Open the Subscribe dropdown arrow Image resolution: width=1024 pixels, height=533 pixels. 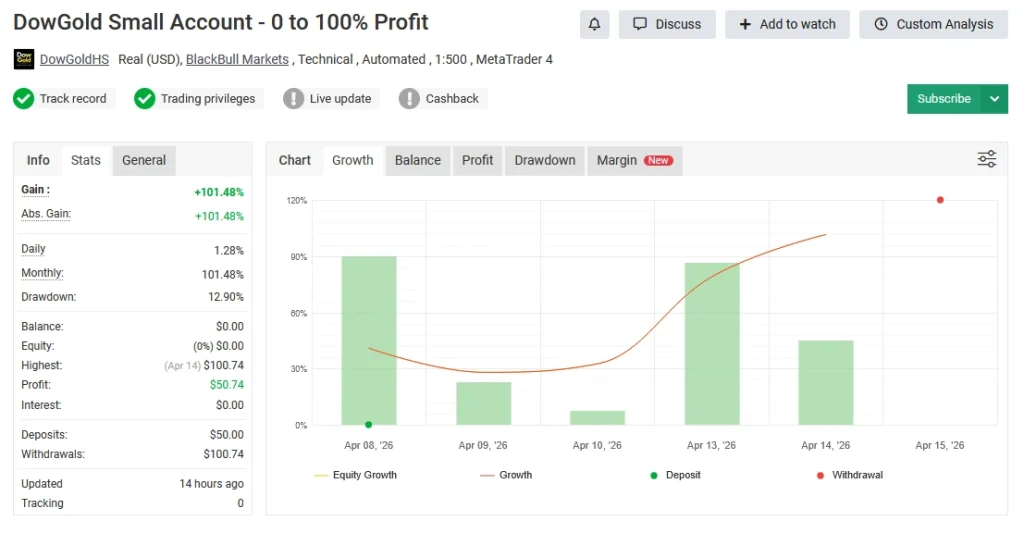click(x=994, y=99)
